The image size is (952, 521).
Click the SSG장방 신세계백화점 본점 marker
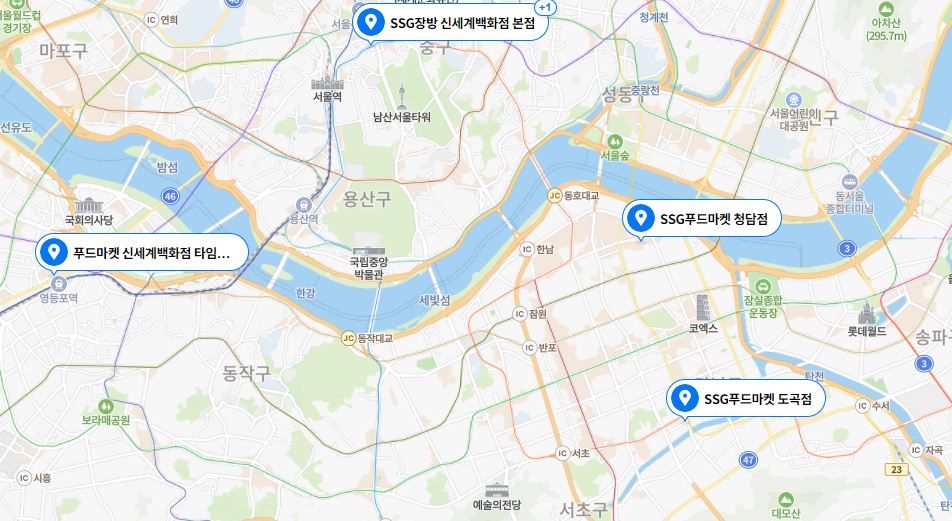coord(450,23)
